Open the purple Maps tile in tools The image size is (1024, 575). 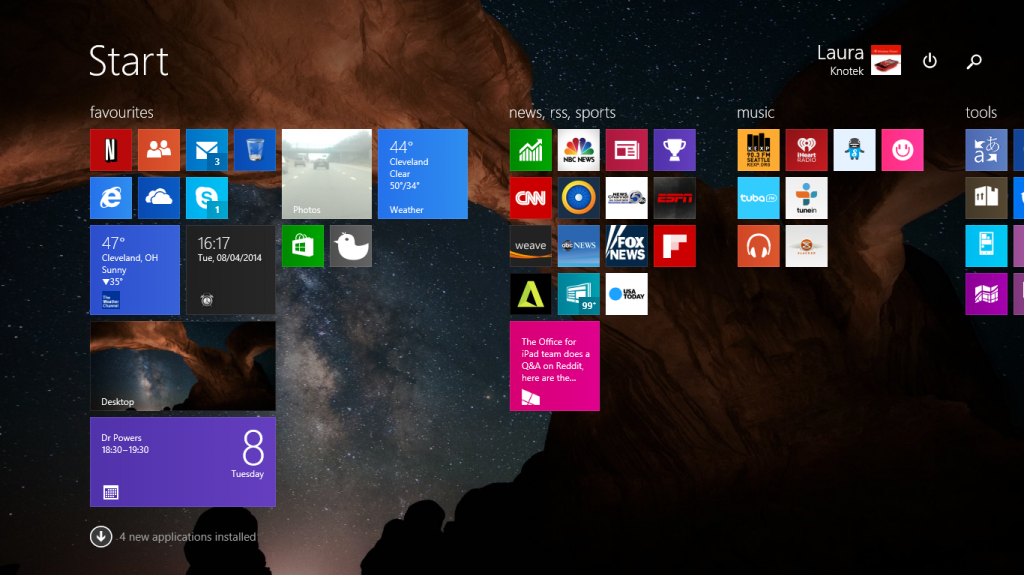[986, 294]
